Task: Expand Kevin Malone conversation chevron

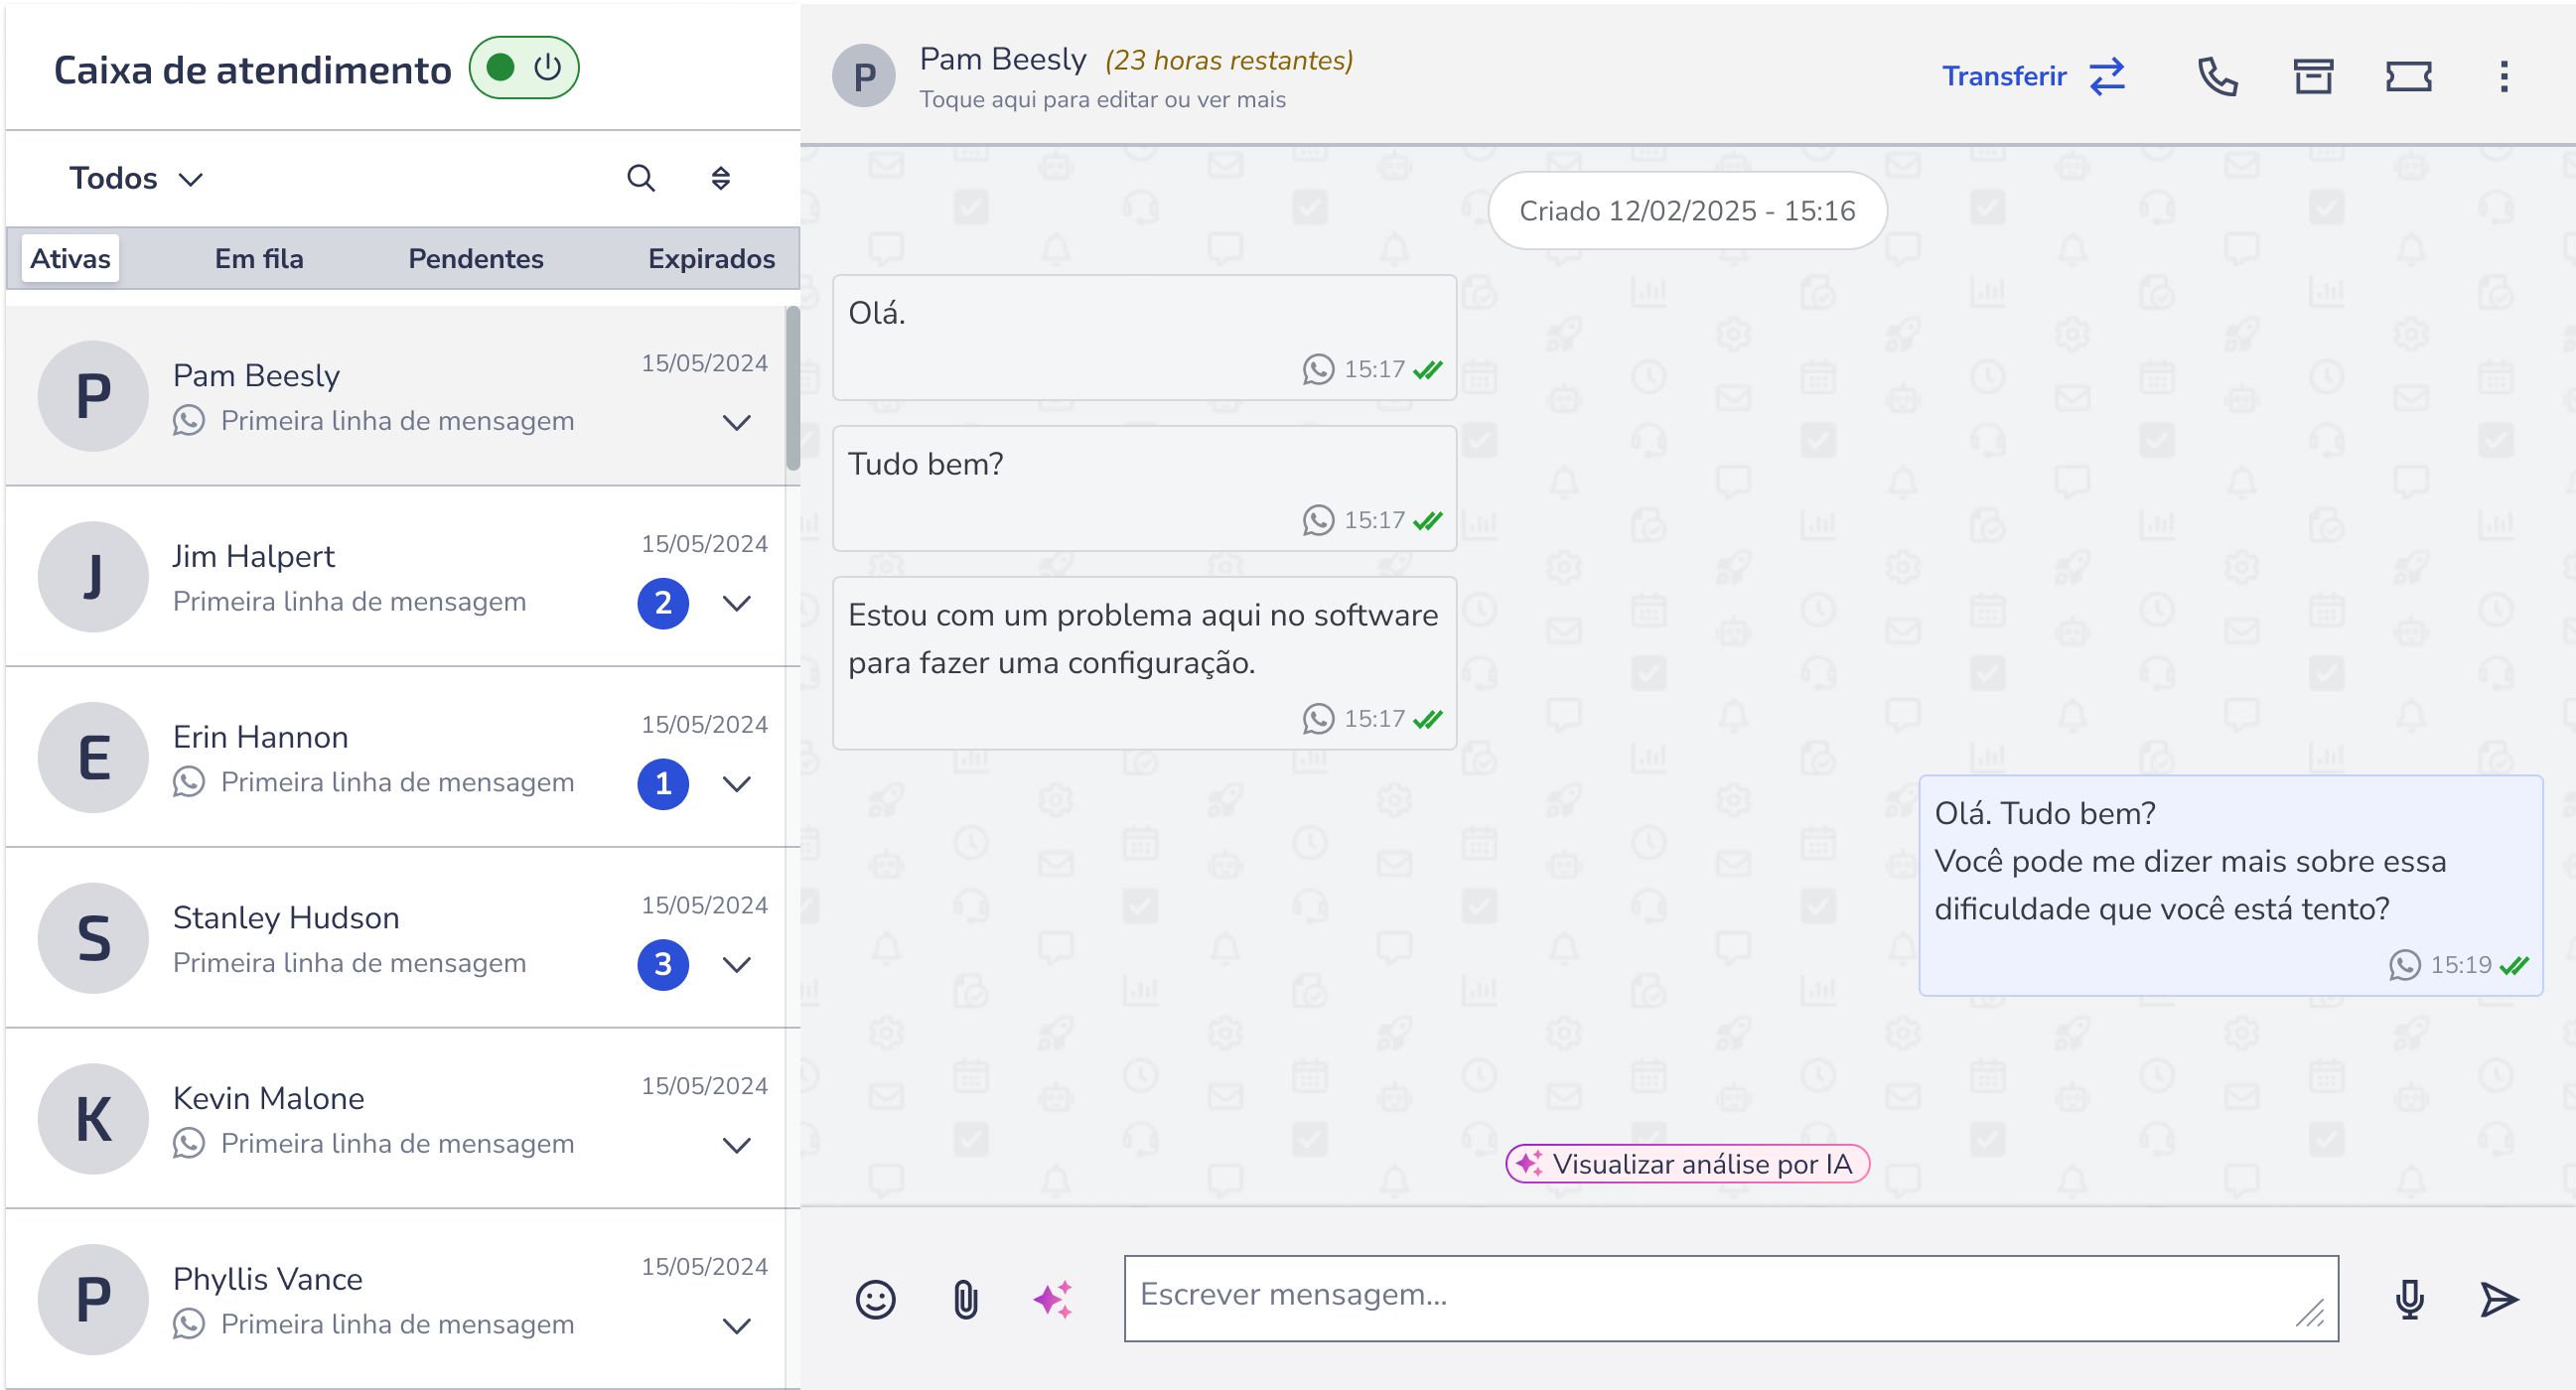Action: [x=737, y=1145]
